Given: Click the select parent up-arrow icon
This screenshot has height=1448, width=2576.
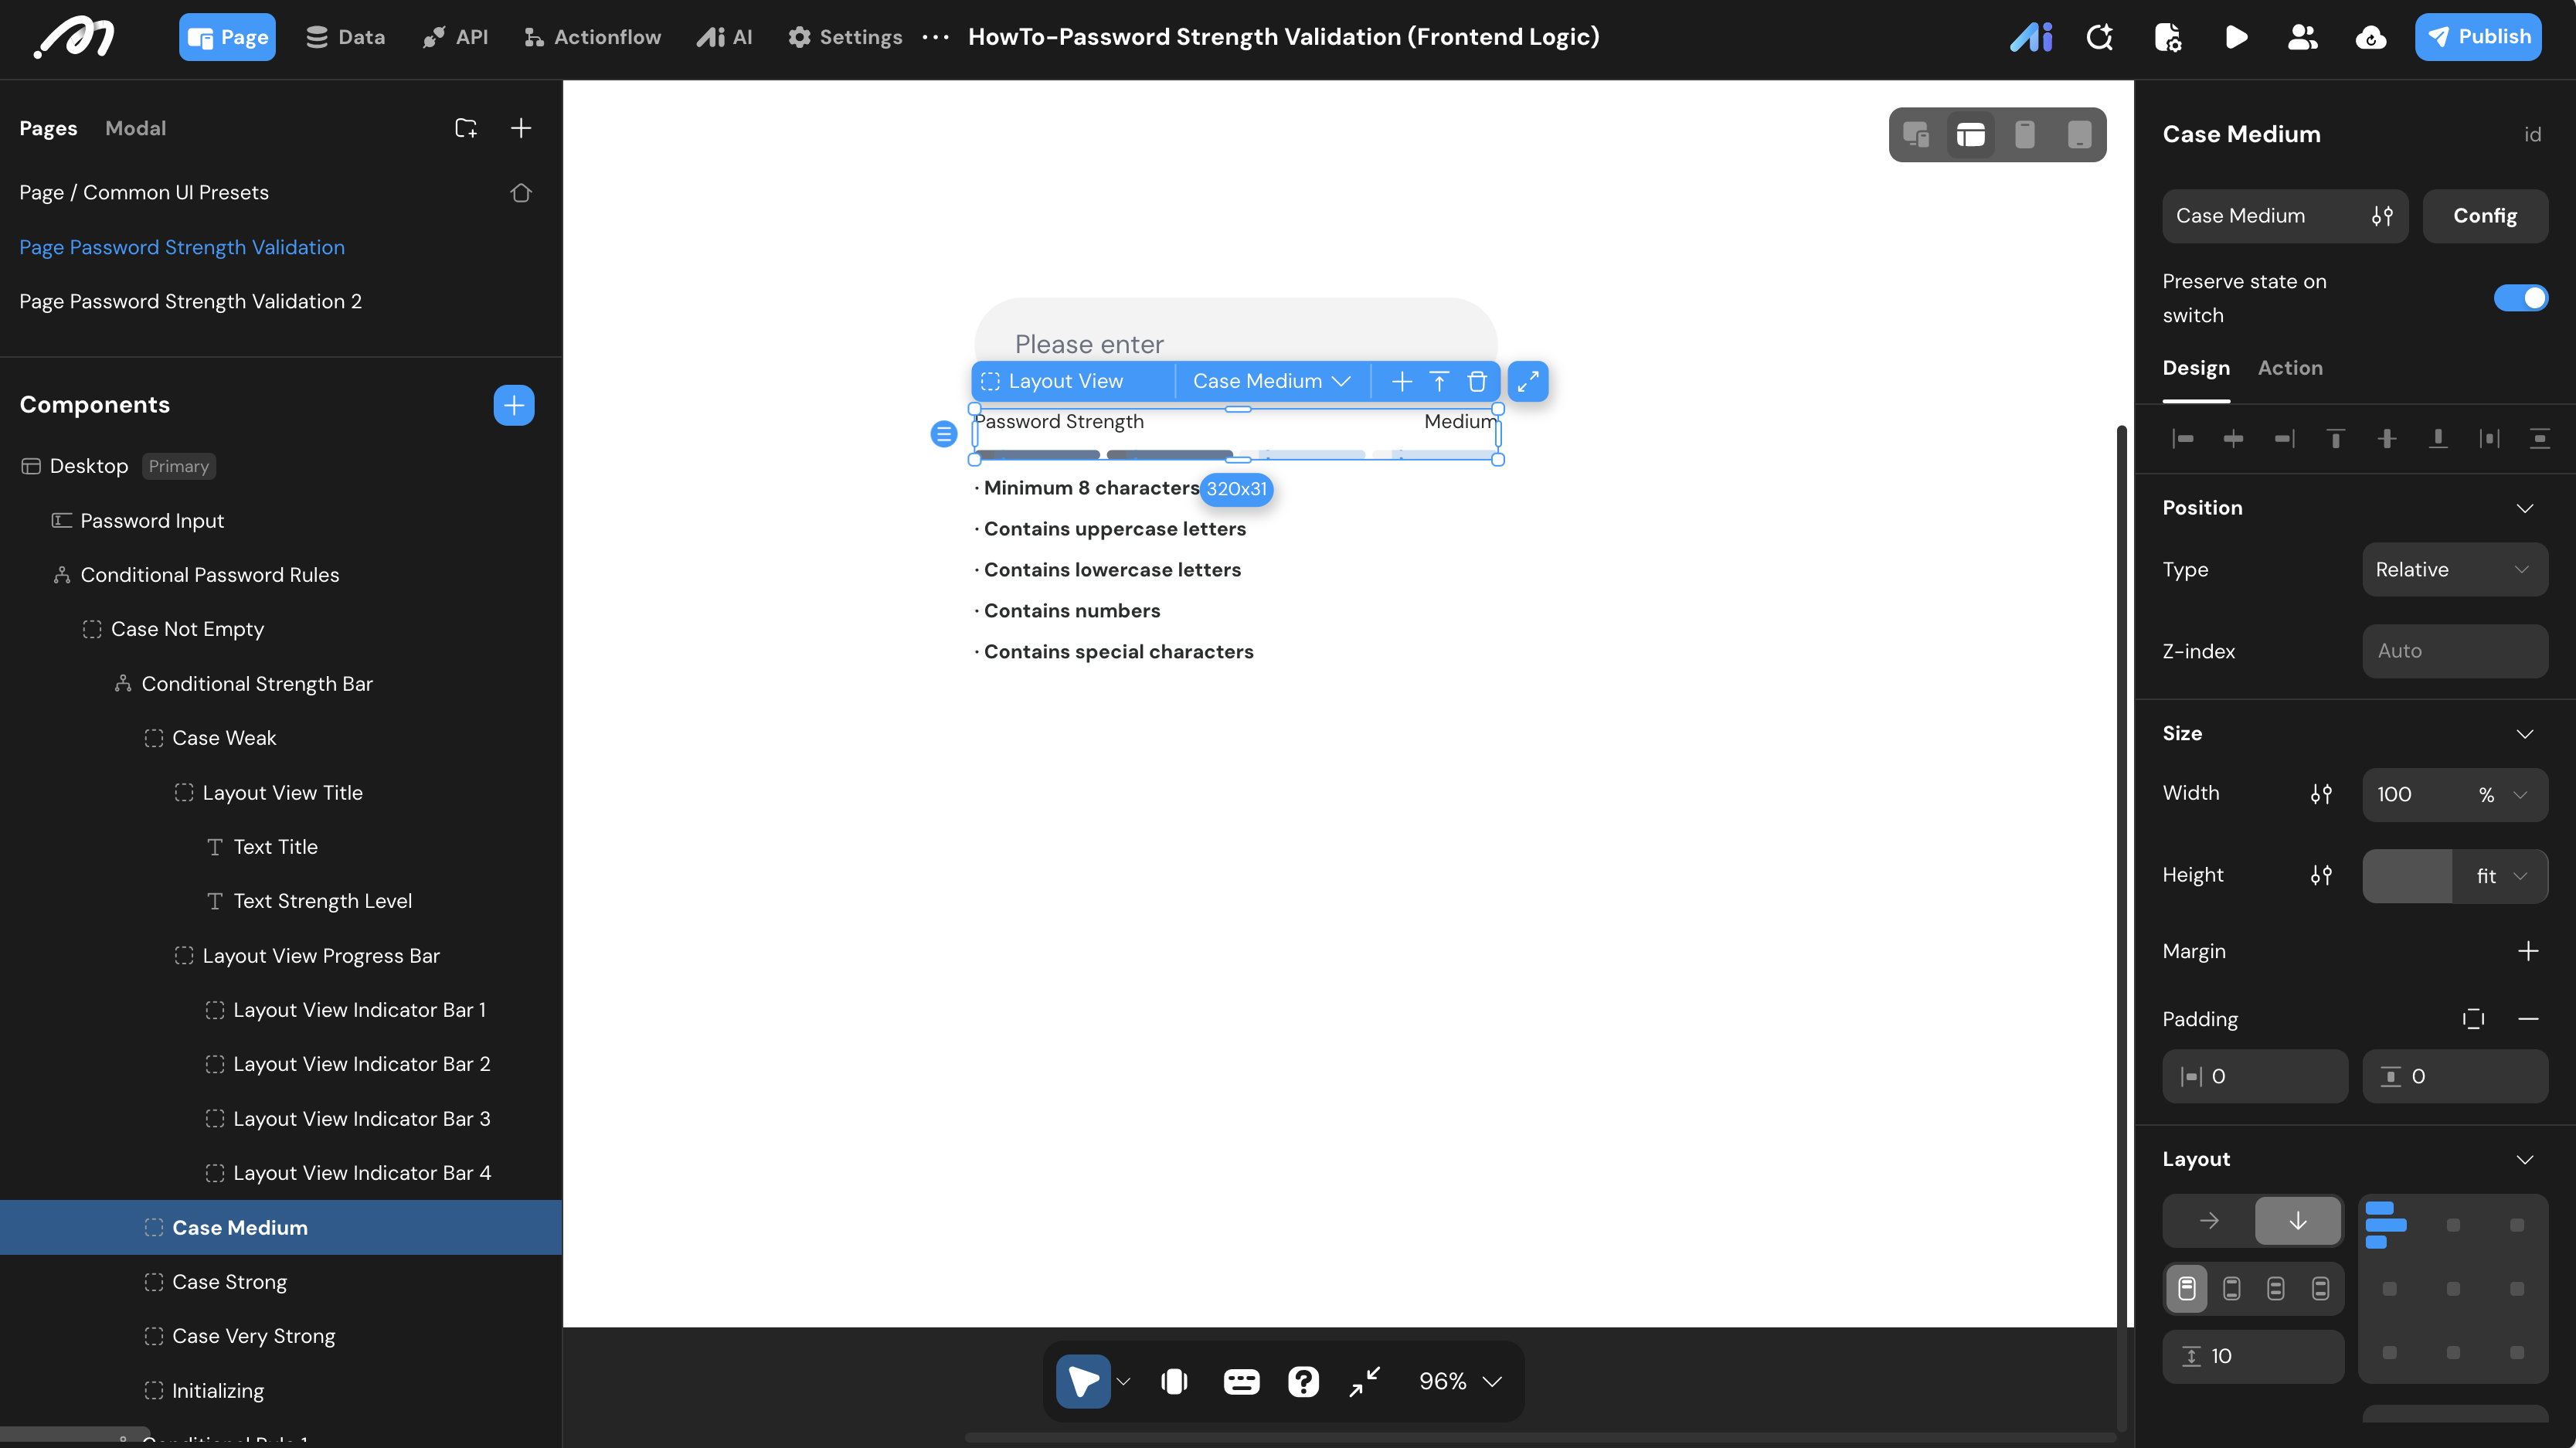Looking at the screenshot, I should click(x=1439, y=381).
